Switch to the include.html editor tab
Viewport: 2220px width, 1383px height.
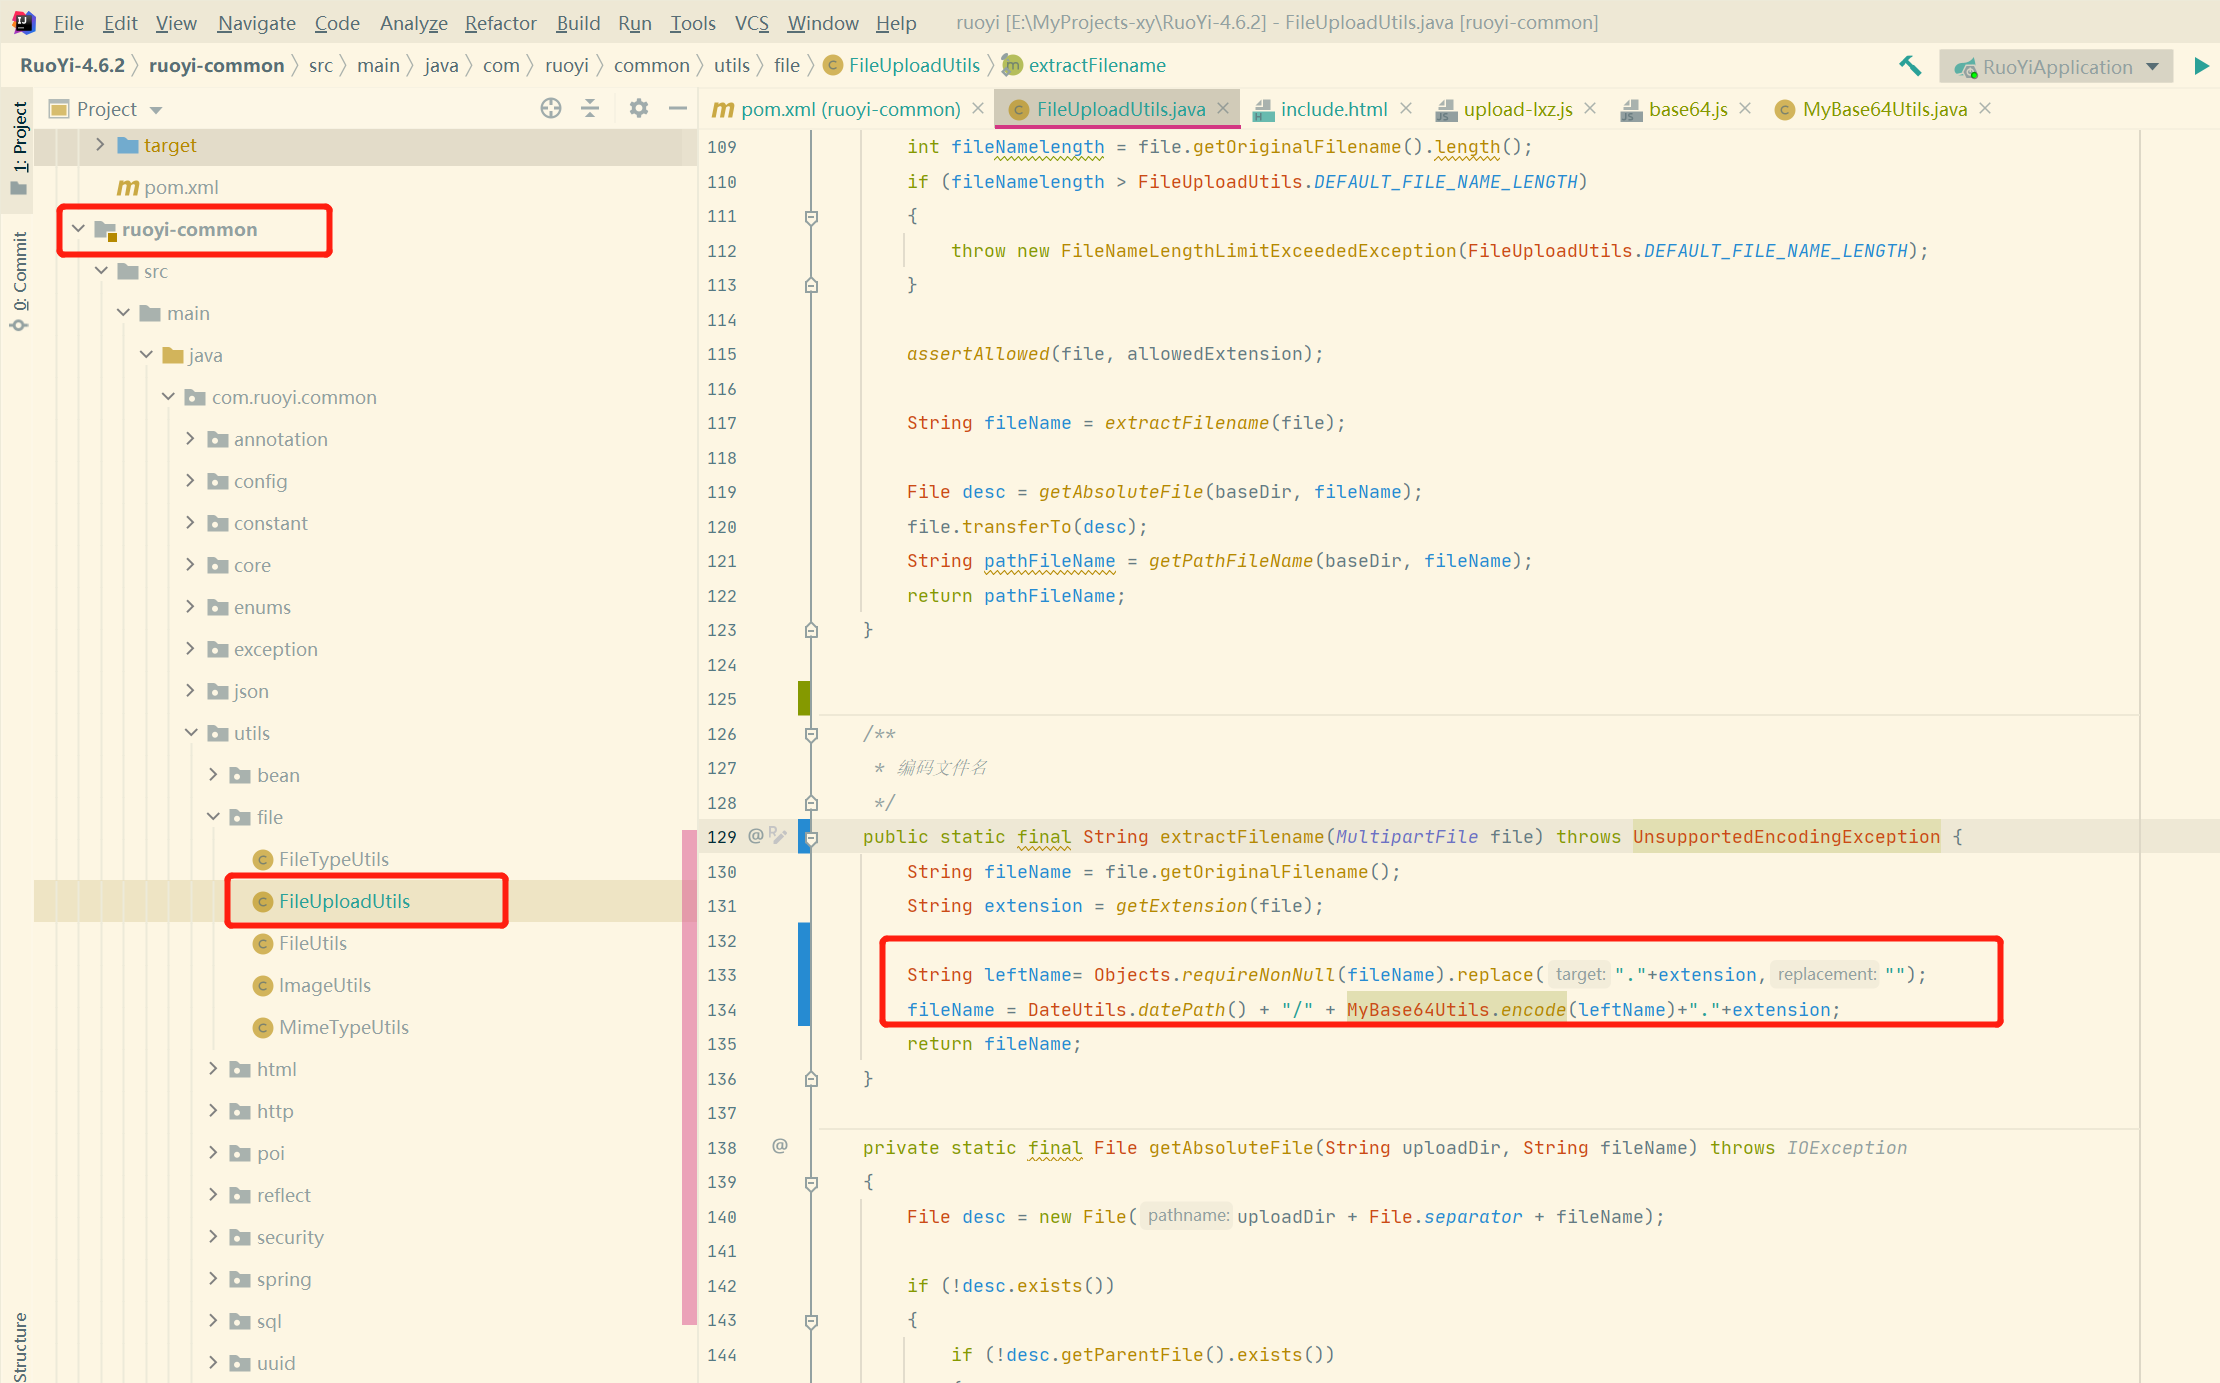1333,109
